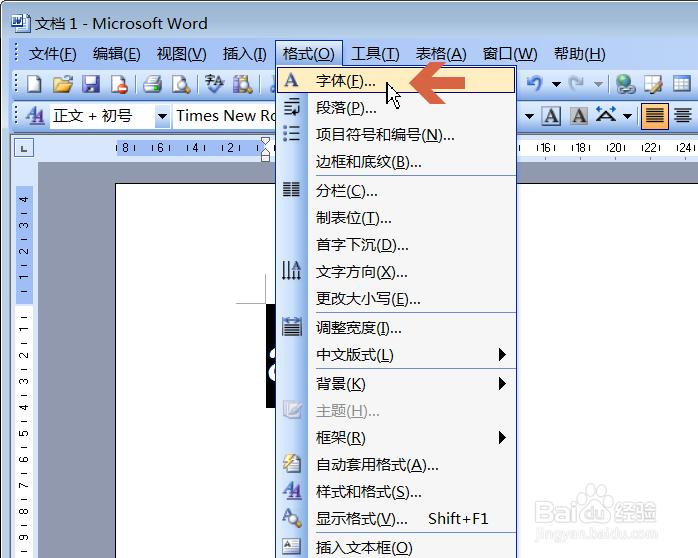
Task: Click the greyed Redo arrow
Action: (x=577, y=83)
